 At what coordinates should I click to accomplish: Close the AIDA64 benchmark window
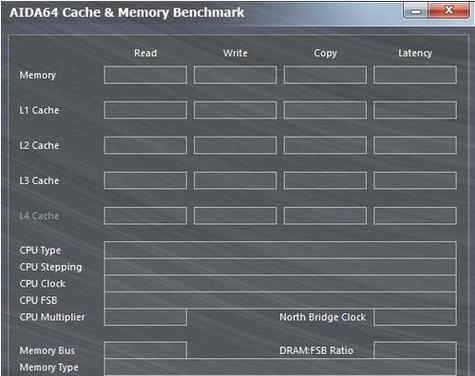tap(449, 11)
